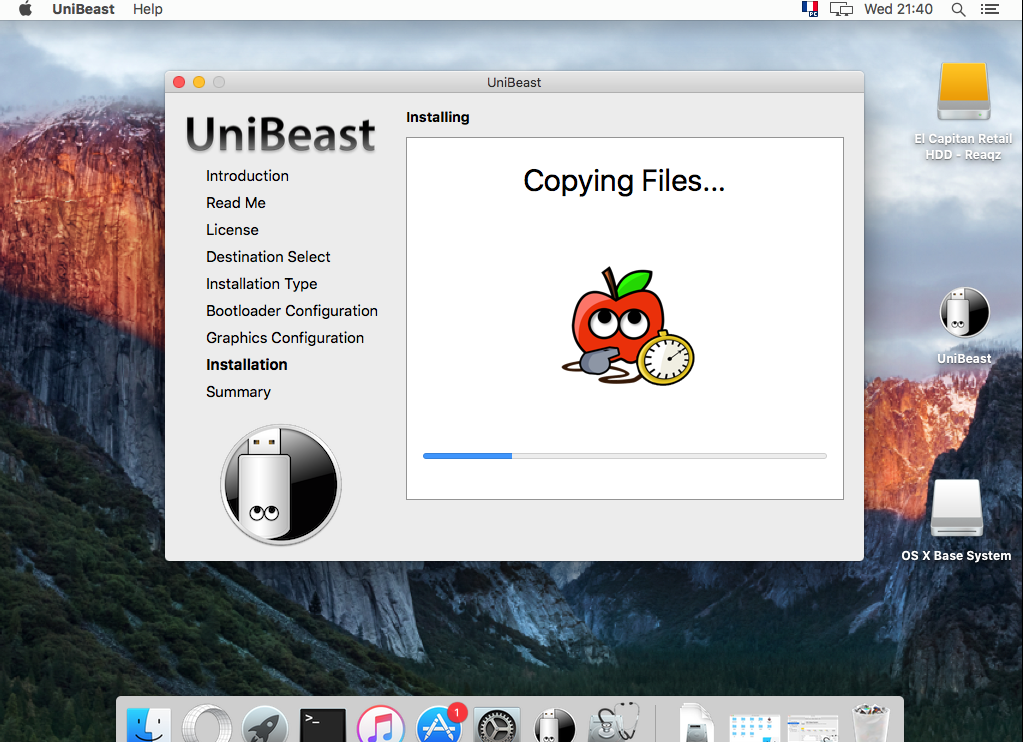1023x742 pixels.
Task: Open the App Store dock icon
Action: (x=438, y=724)
